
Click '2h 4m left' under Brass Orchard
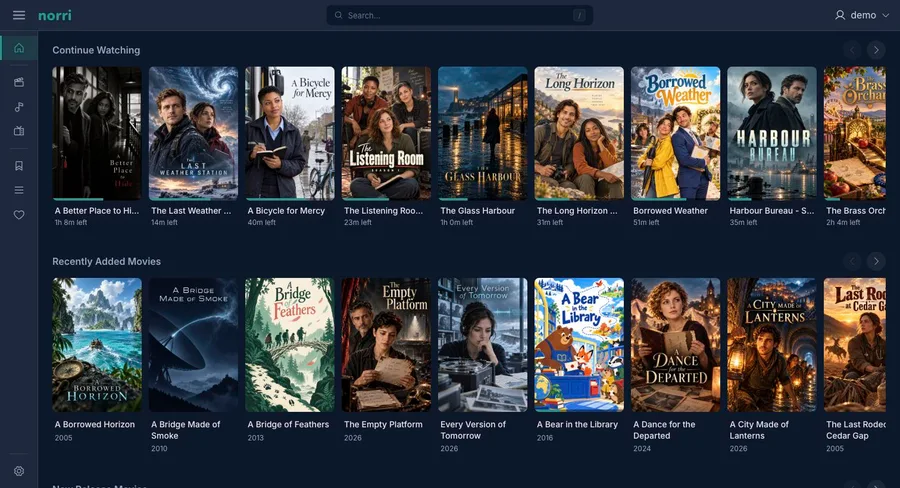(843, 222)
